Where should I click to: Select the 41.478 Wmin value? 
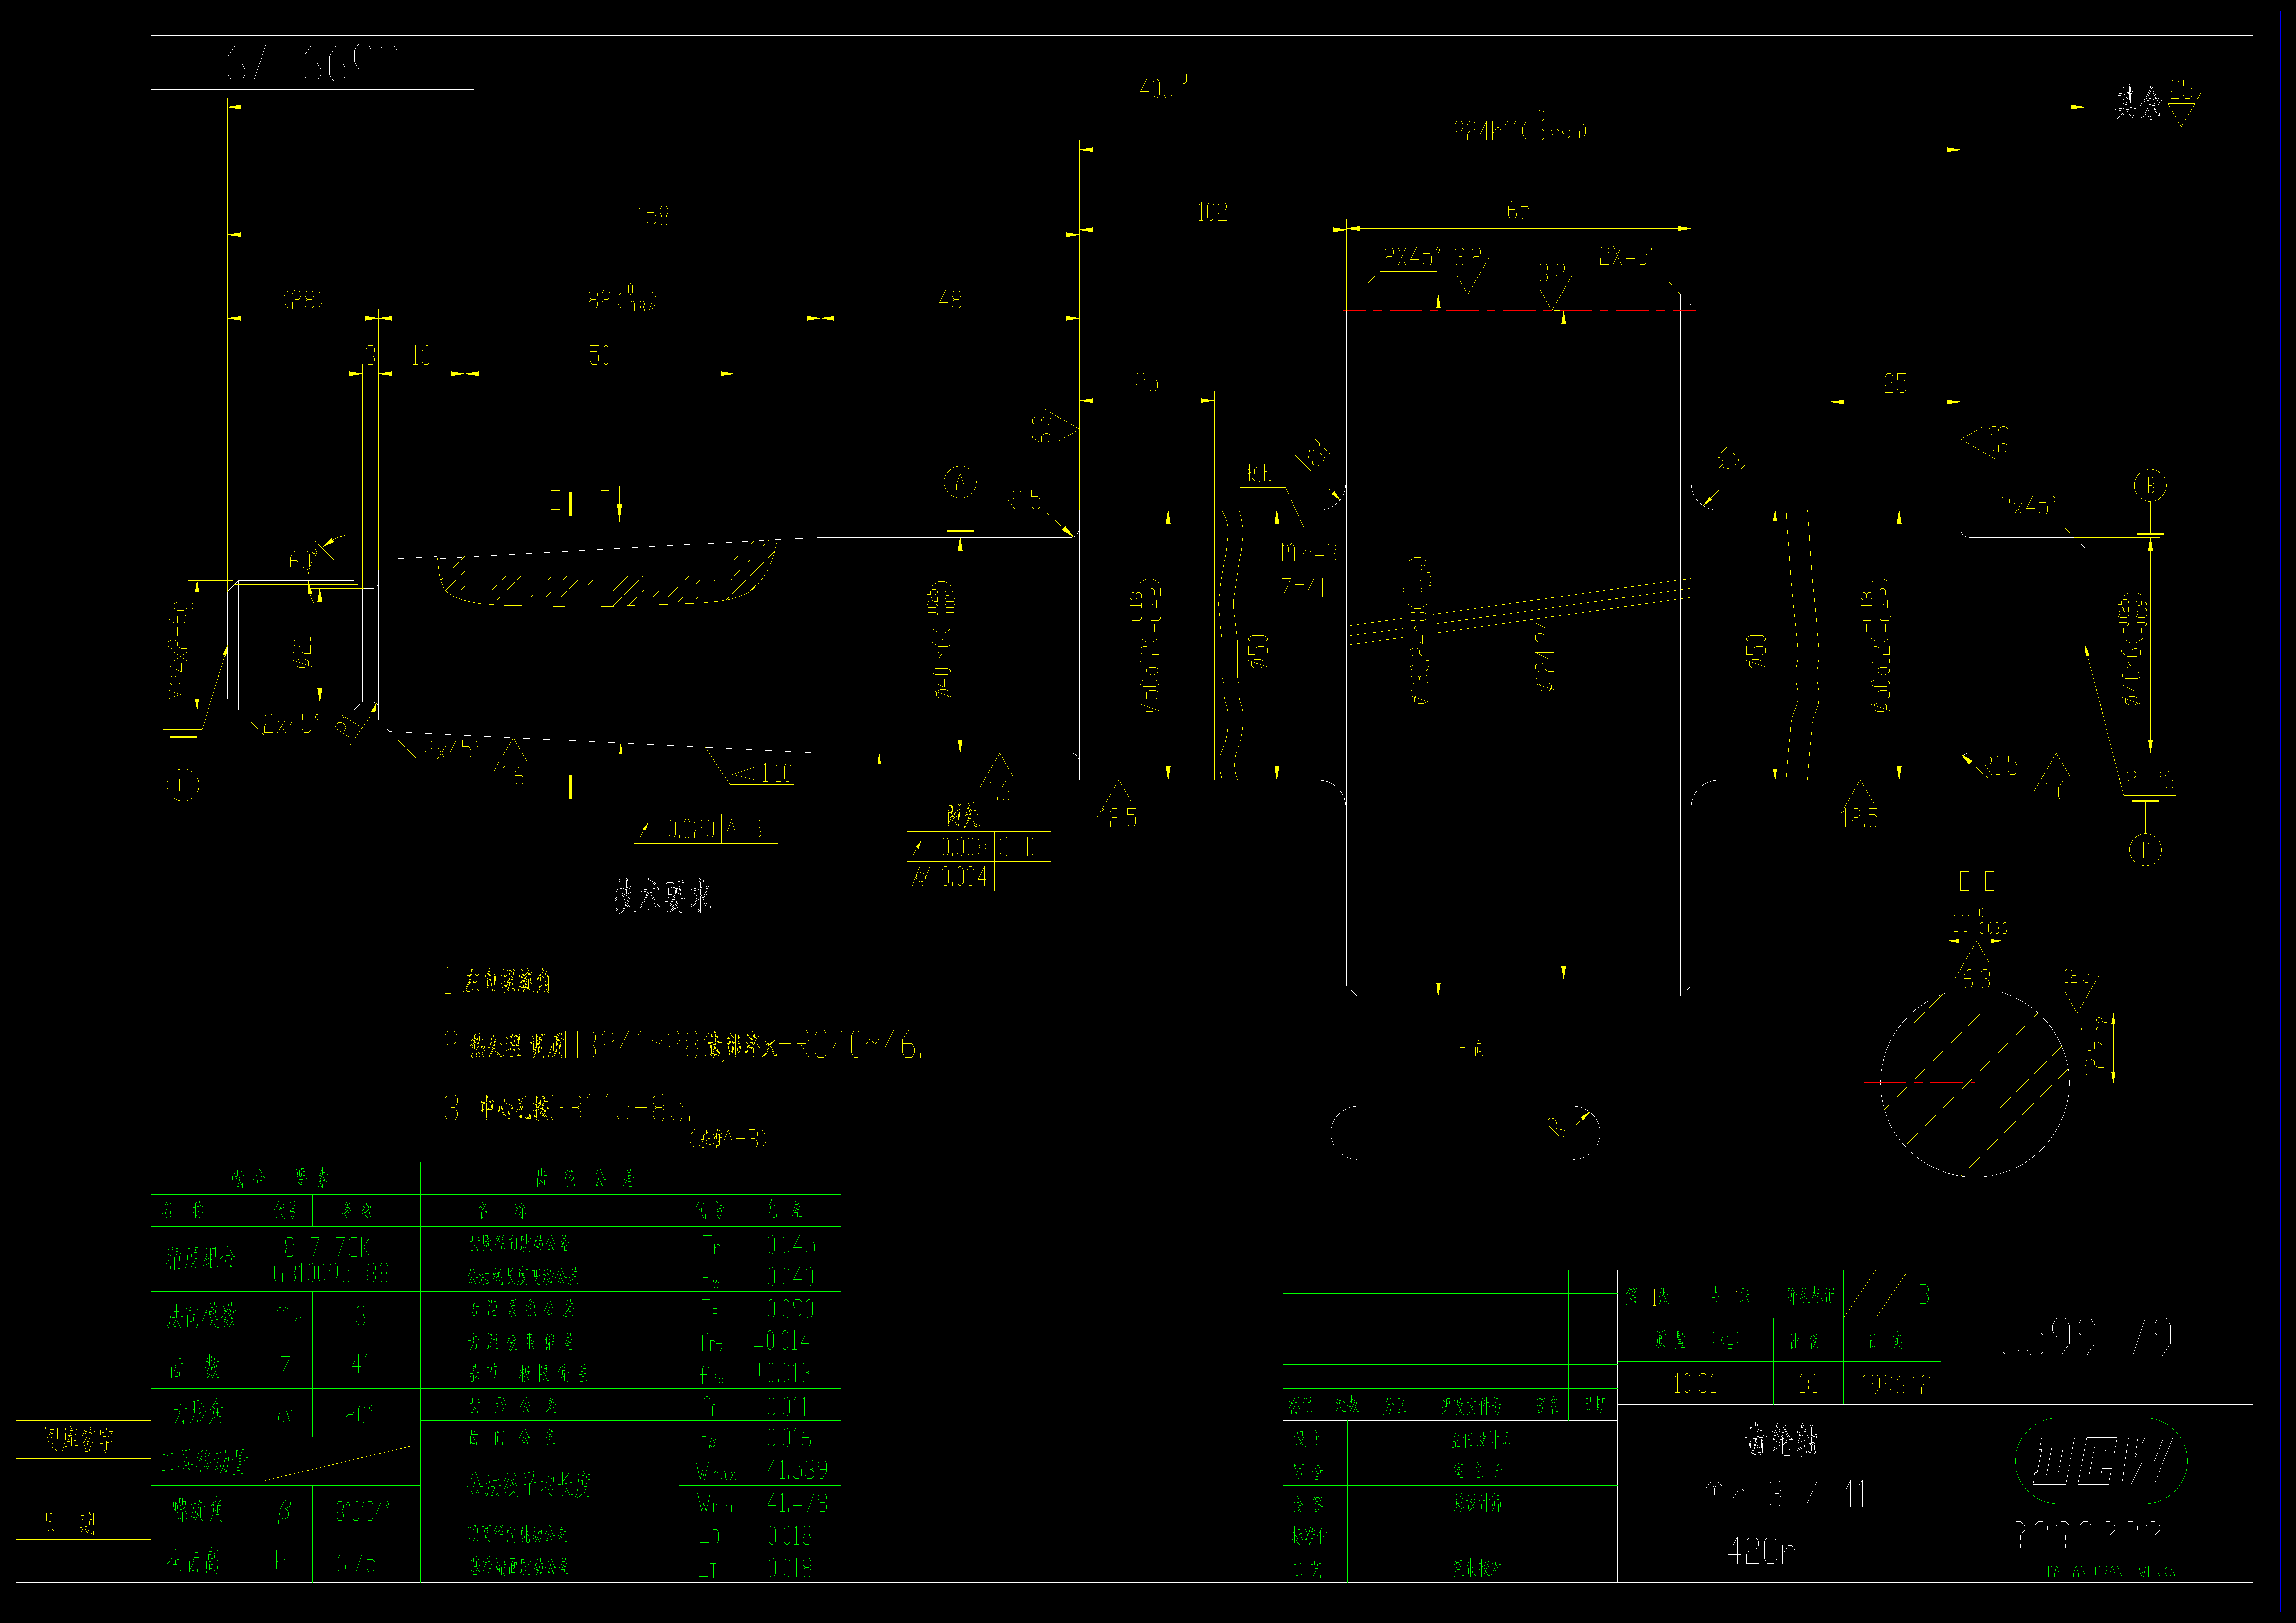pyautogui.click(x=797, y=1503)
